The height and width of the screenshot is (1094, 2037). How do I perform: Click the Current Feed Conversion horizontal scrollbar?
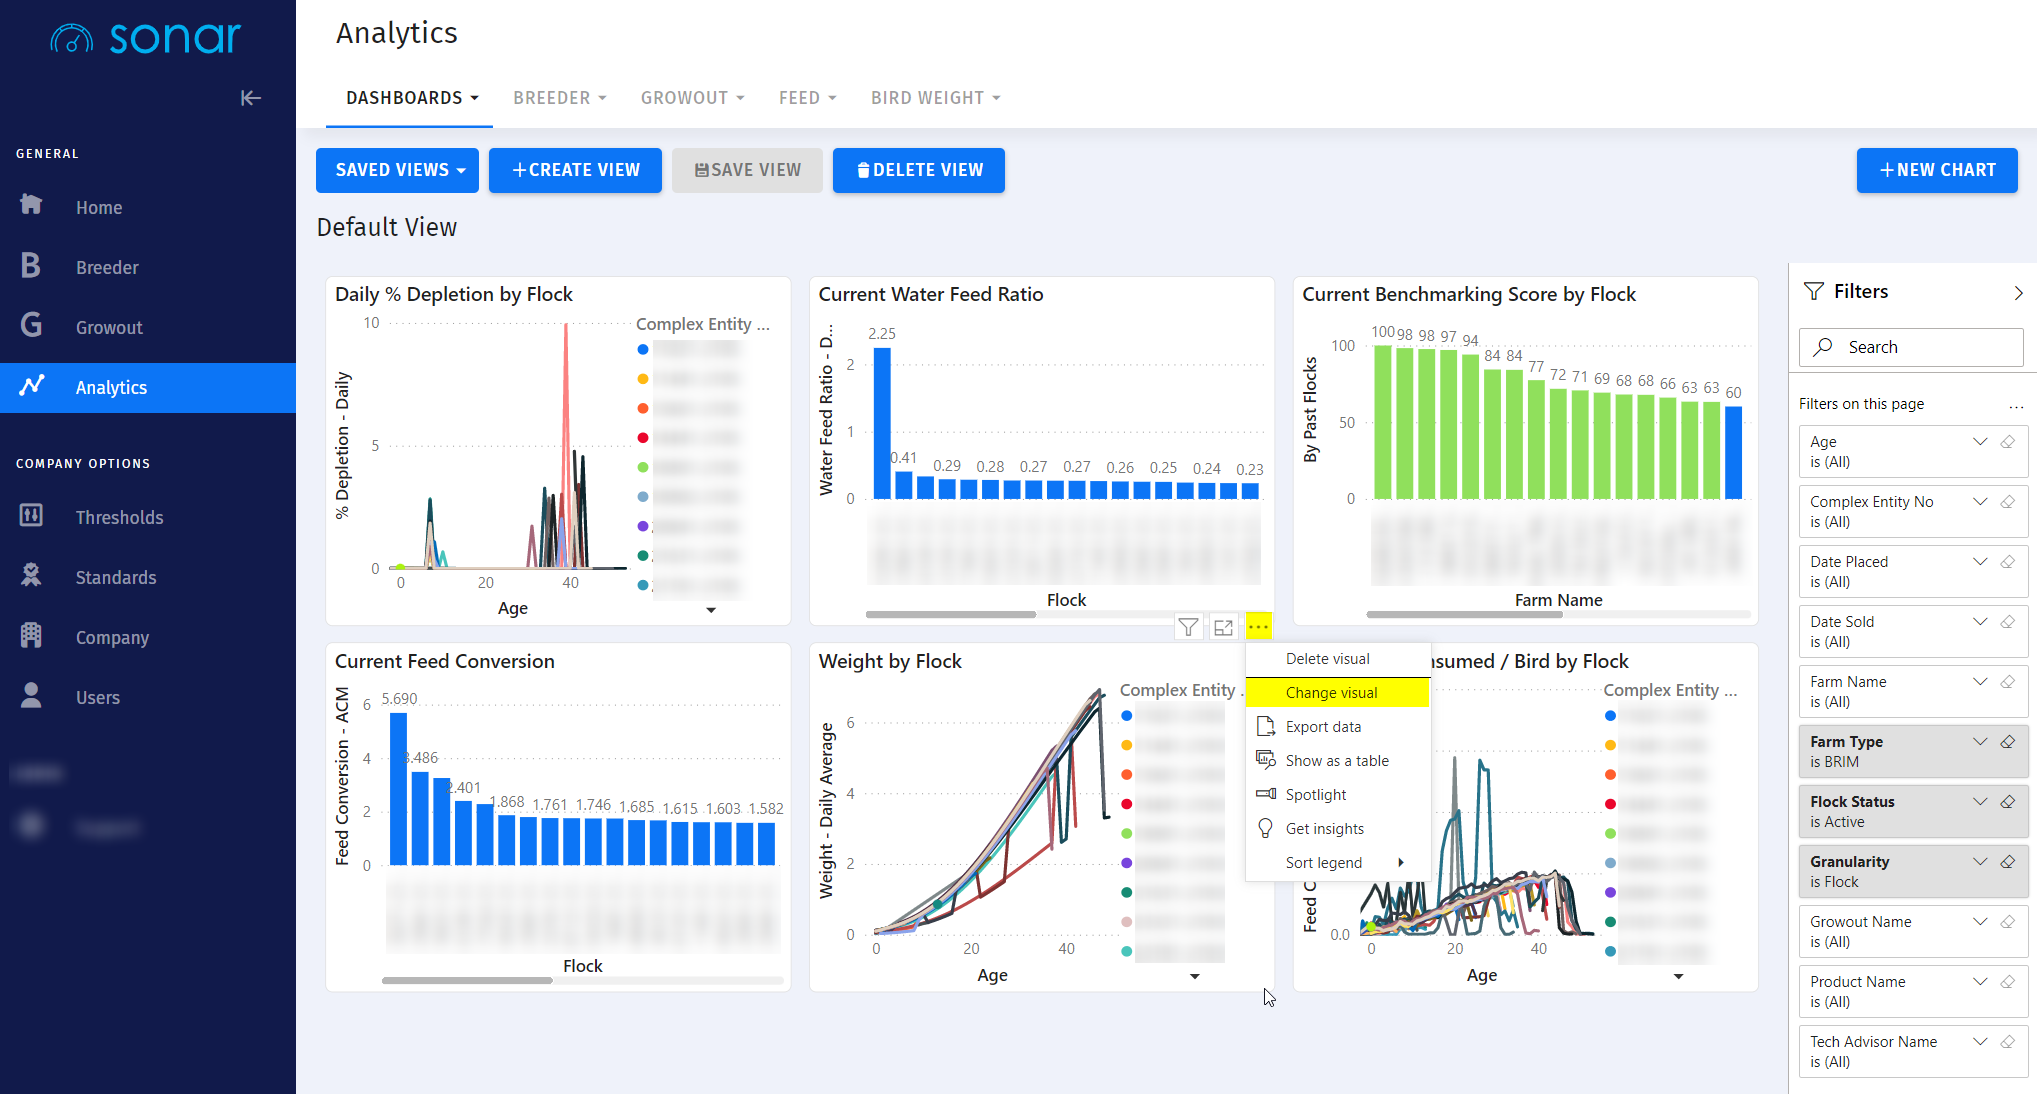pos(467,980)
